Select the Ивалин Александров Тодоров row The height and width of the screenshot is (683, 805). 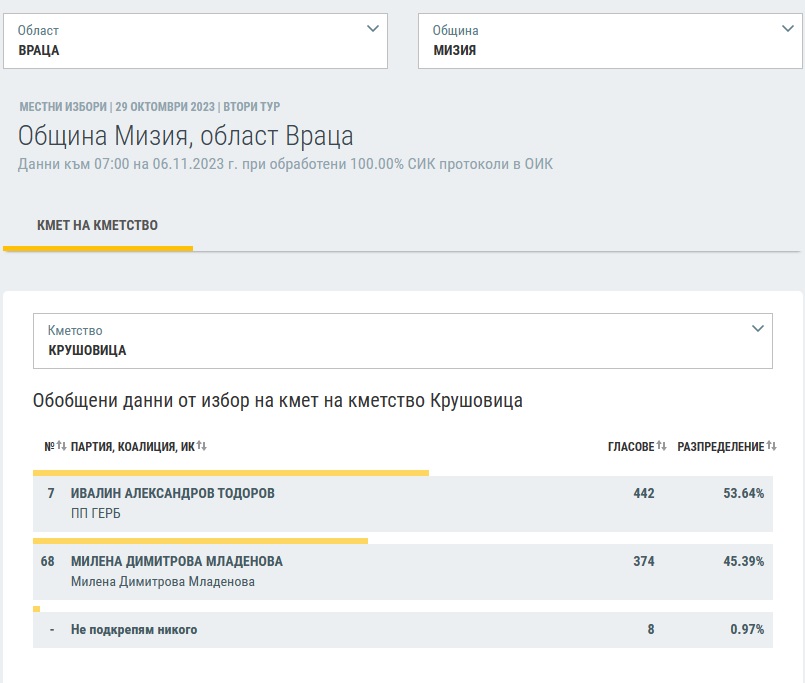(x=402, y=504)
